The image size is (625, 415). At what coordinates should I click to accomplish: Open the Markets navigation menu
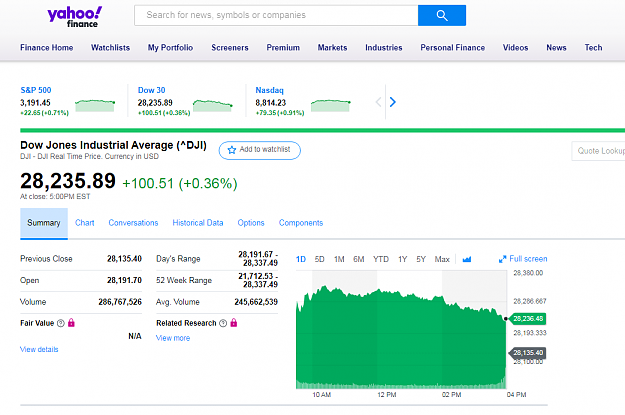coord(332,47)
